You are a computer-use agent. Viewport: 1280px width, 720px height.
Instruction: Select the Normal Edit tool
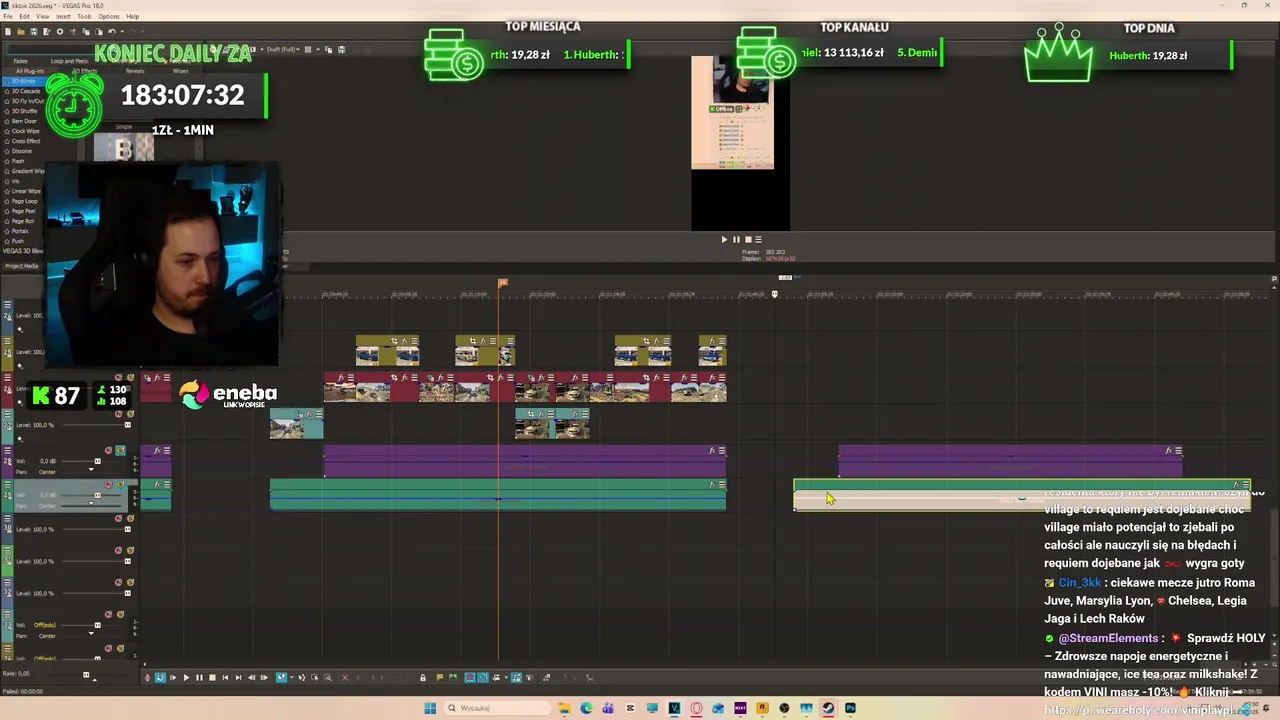click(x=281, y=677)
